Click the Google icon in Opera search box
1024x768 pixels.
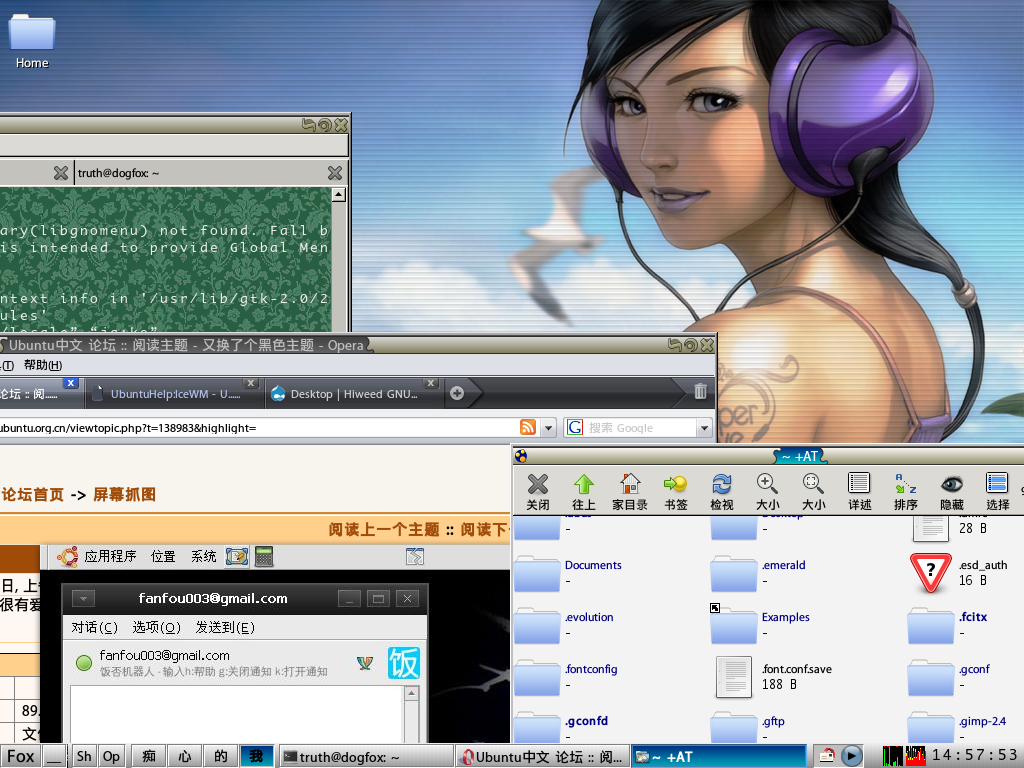(x=575, y=427)
